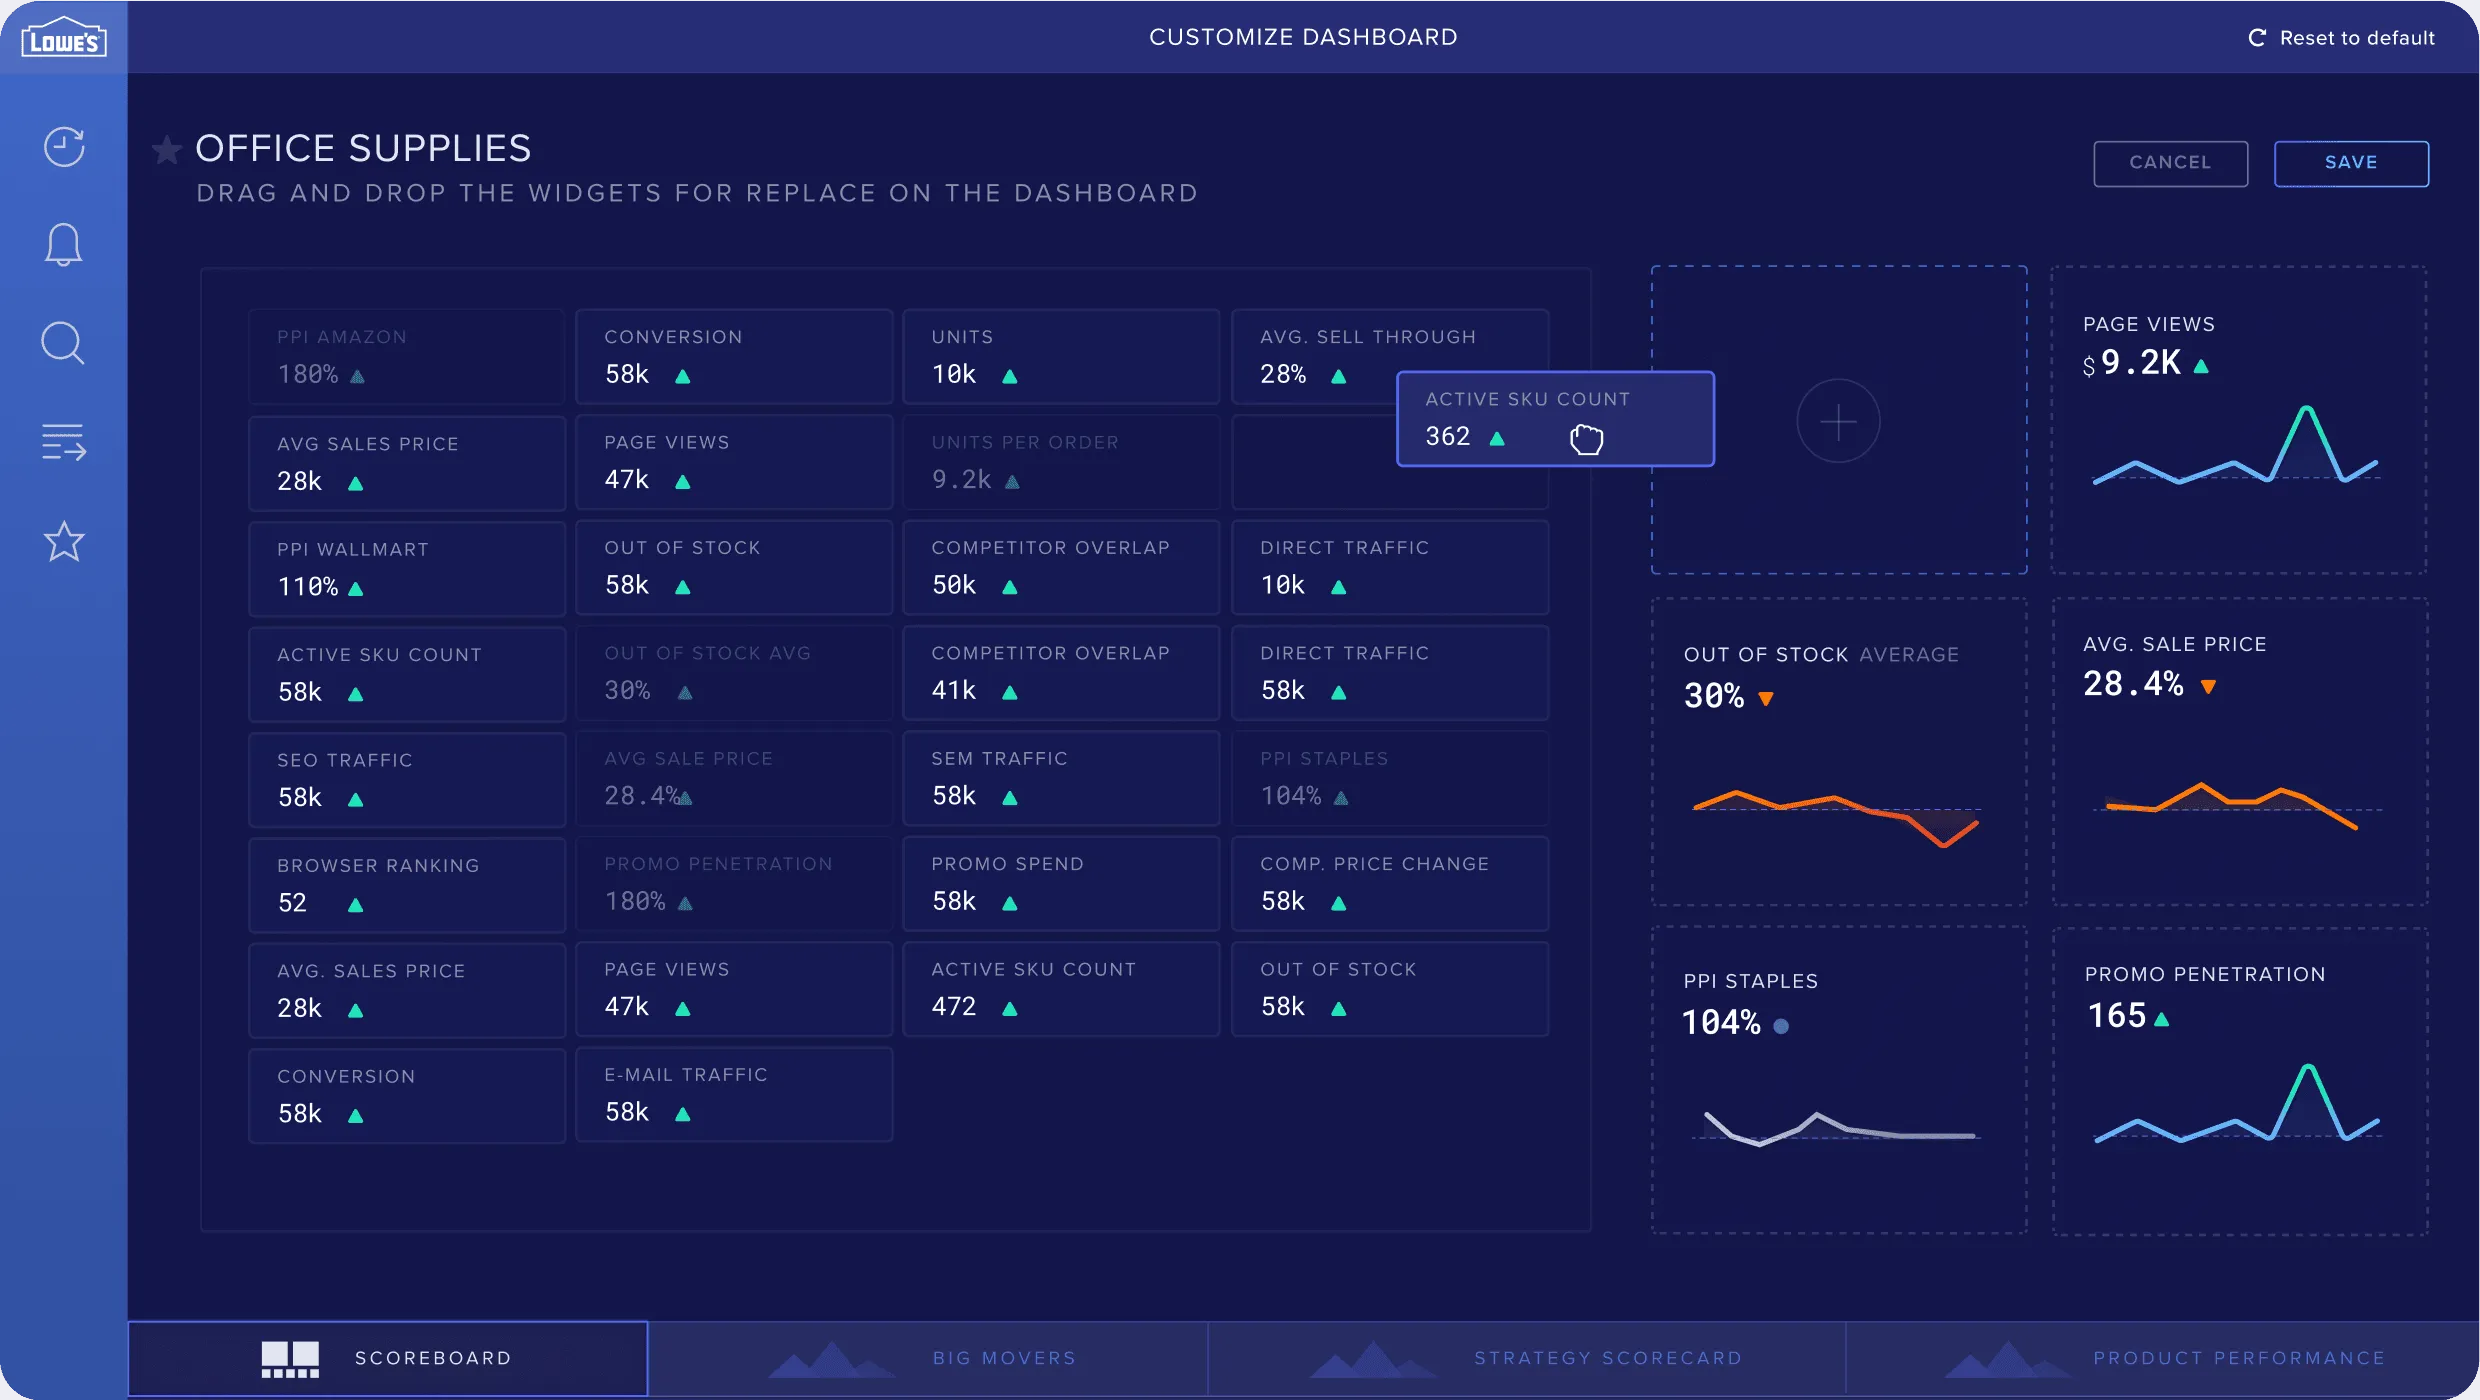Click the Promo Penetration 165 chart card
This screenshot has width=2480, height=1400.
2239,1081
